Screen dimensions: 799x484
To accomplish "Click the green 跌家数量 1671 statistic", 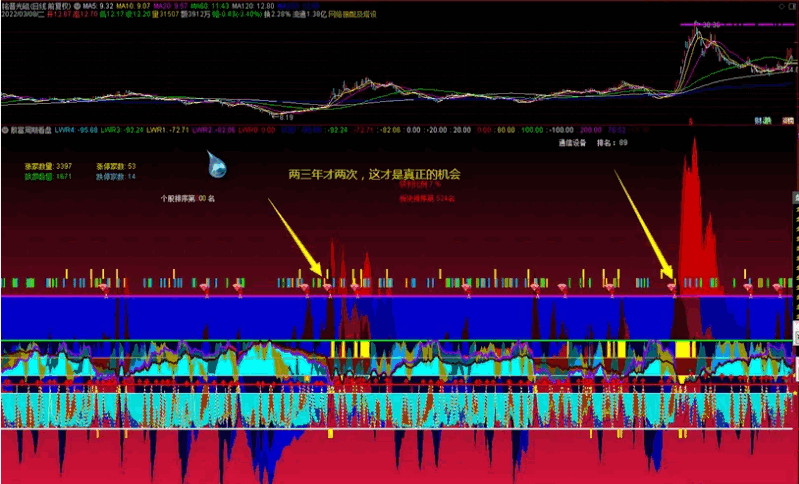I will [x=48, y=177].
